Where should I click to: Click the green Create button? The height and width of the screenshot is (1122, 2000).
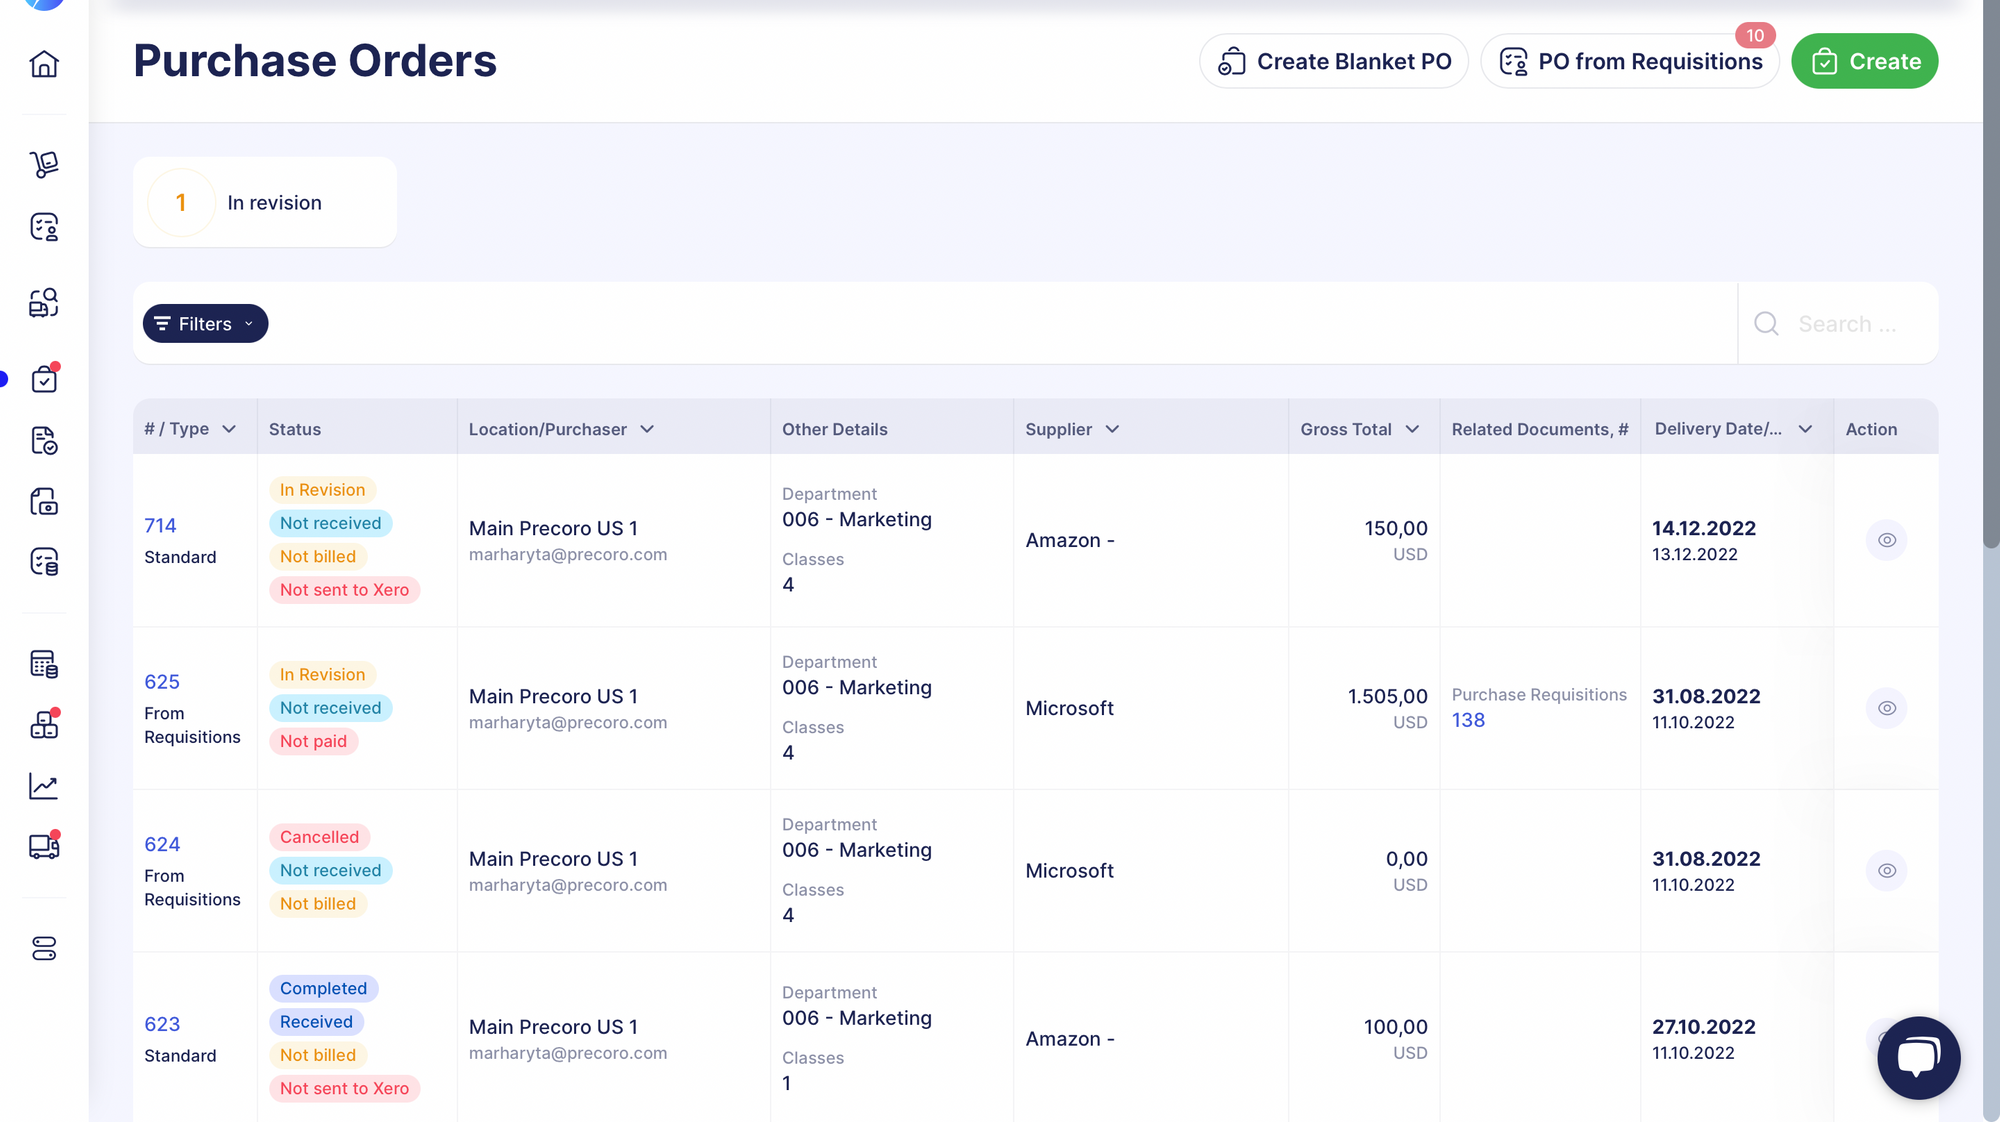(x=1864, y=61)
